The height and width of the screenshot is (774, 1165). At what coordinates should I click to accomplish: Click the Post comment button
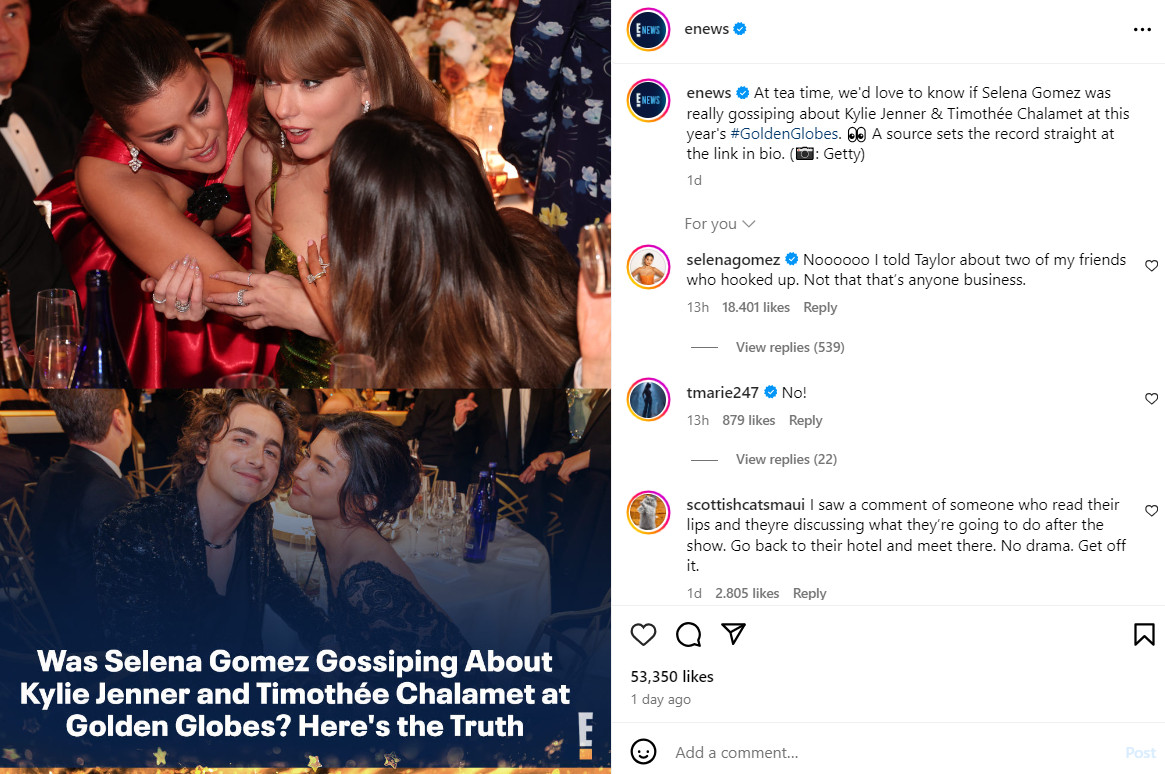[1140, 752]
